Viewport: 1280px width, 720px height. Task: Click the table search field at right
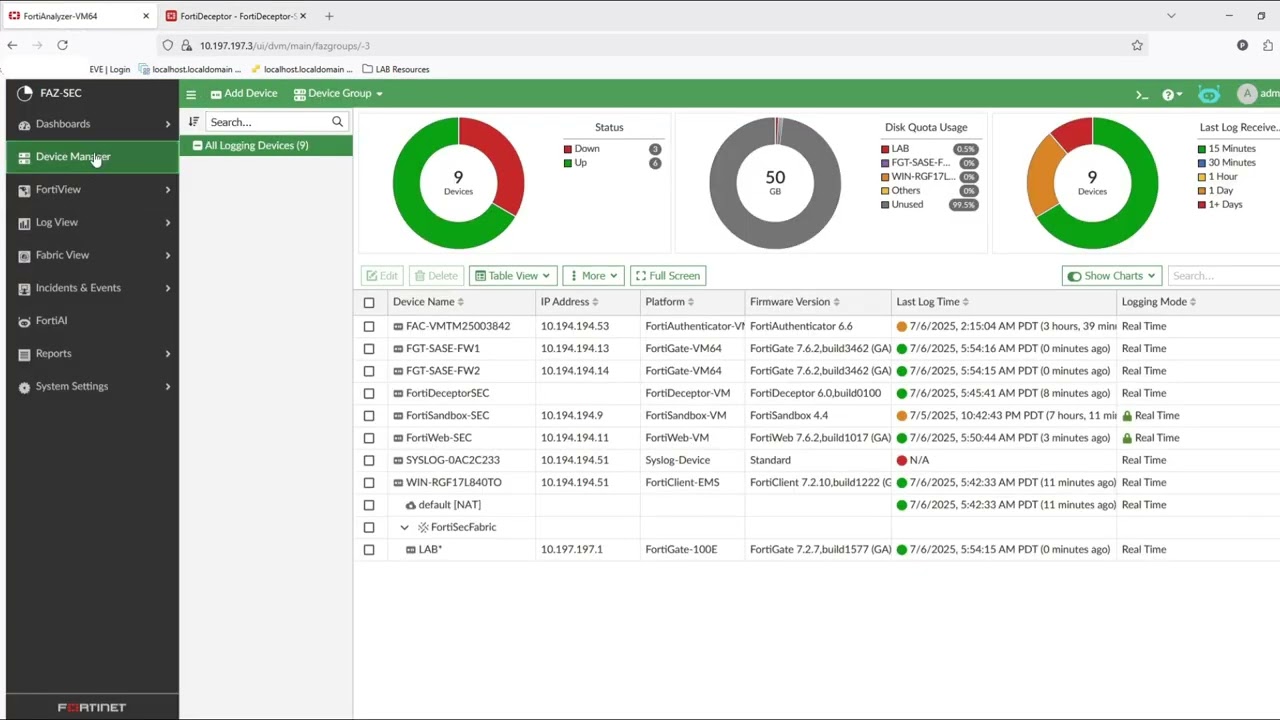1224,276
